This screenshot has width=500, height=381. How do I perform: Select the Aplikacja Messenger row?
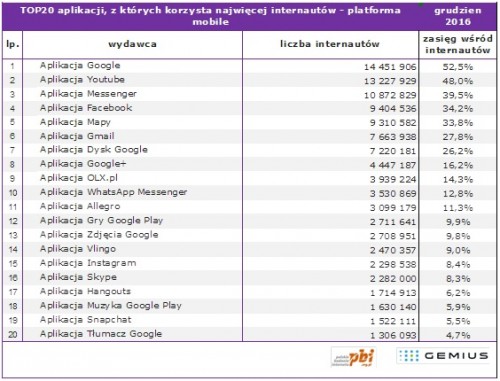(x=249, y=94)
